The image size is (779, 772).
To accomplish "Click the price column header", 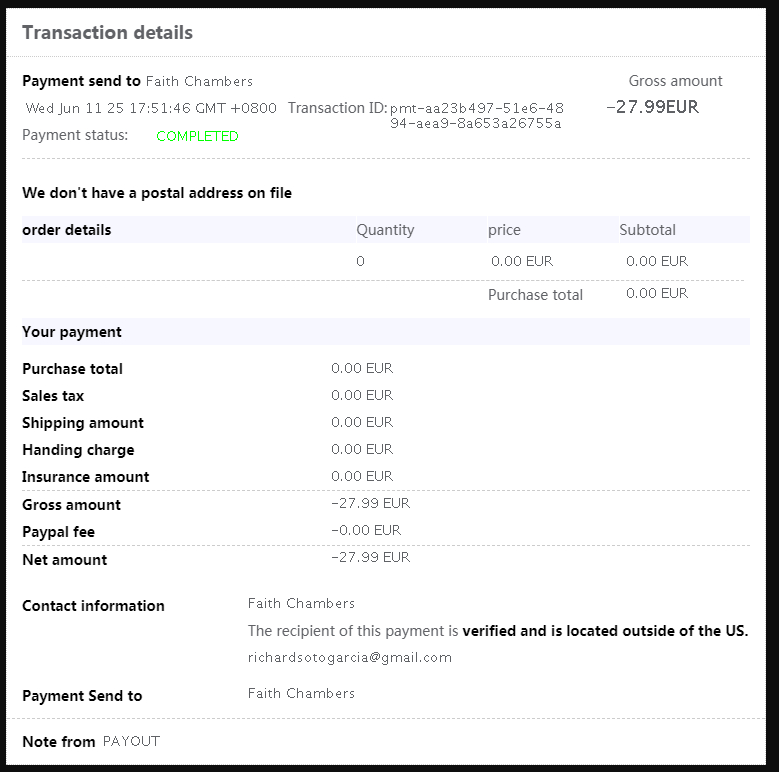I will tap(504, 230).
